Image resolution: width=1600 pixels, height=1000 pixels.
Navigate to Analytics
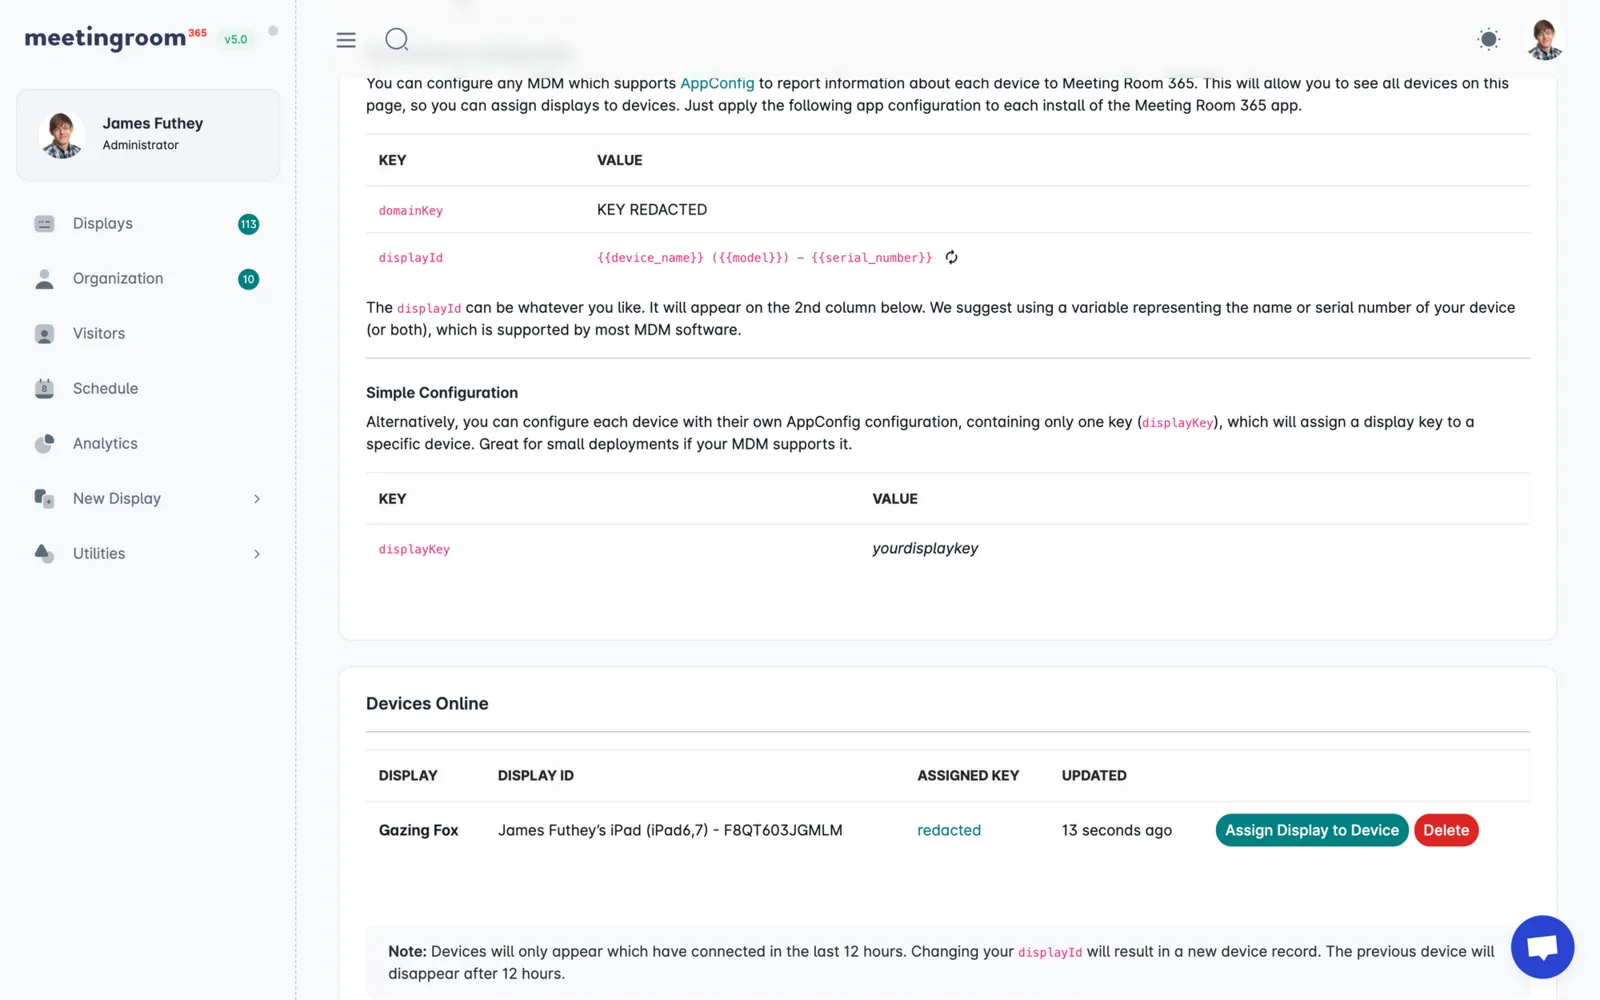(148, 444)
